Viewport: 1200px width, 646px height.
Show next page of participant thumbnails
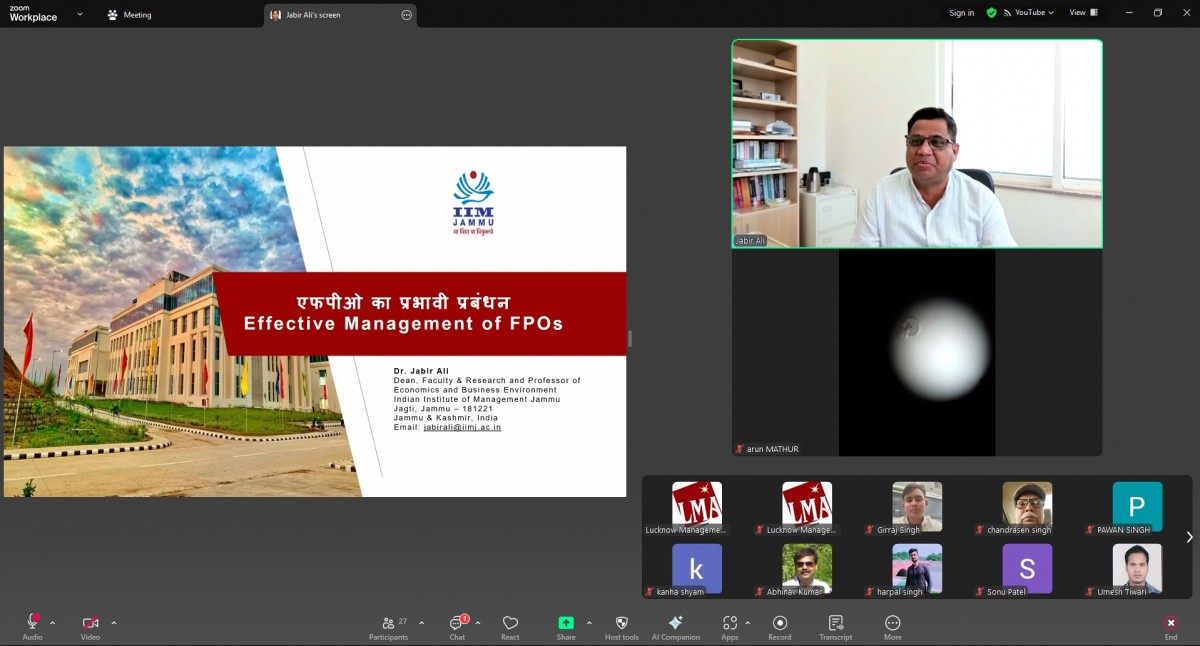1189,537
